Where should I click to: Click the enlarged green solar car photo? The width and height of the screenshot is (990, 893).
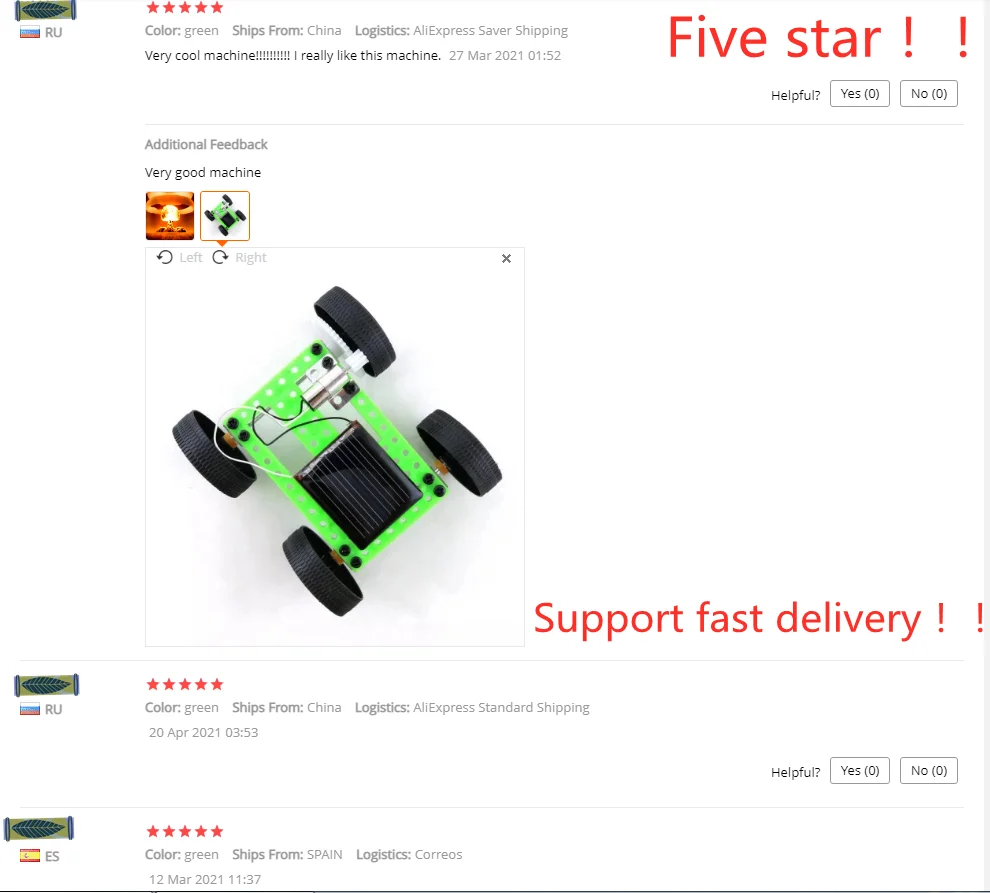[x=335, y=453]
